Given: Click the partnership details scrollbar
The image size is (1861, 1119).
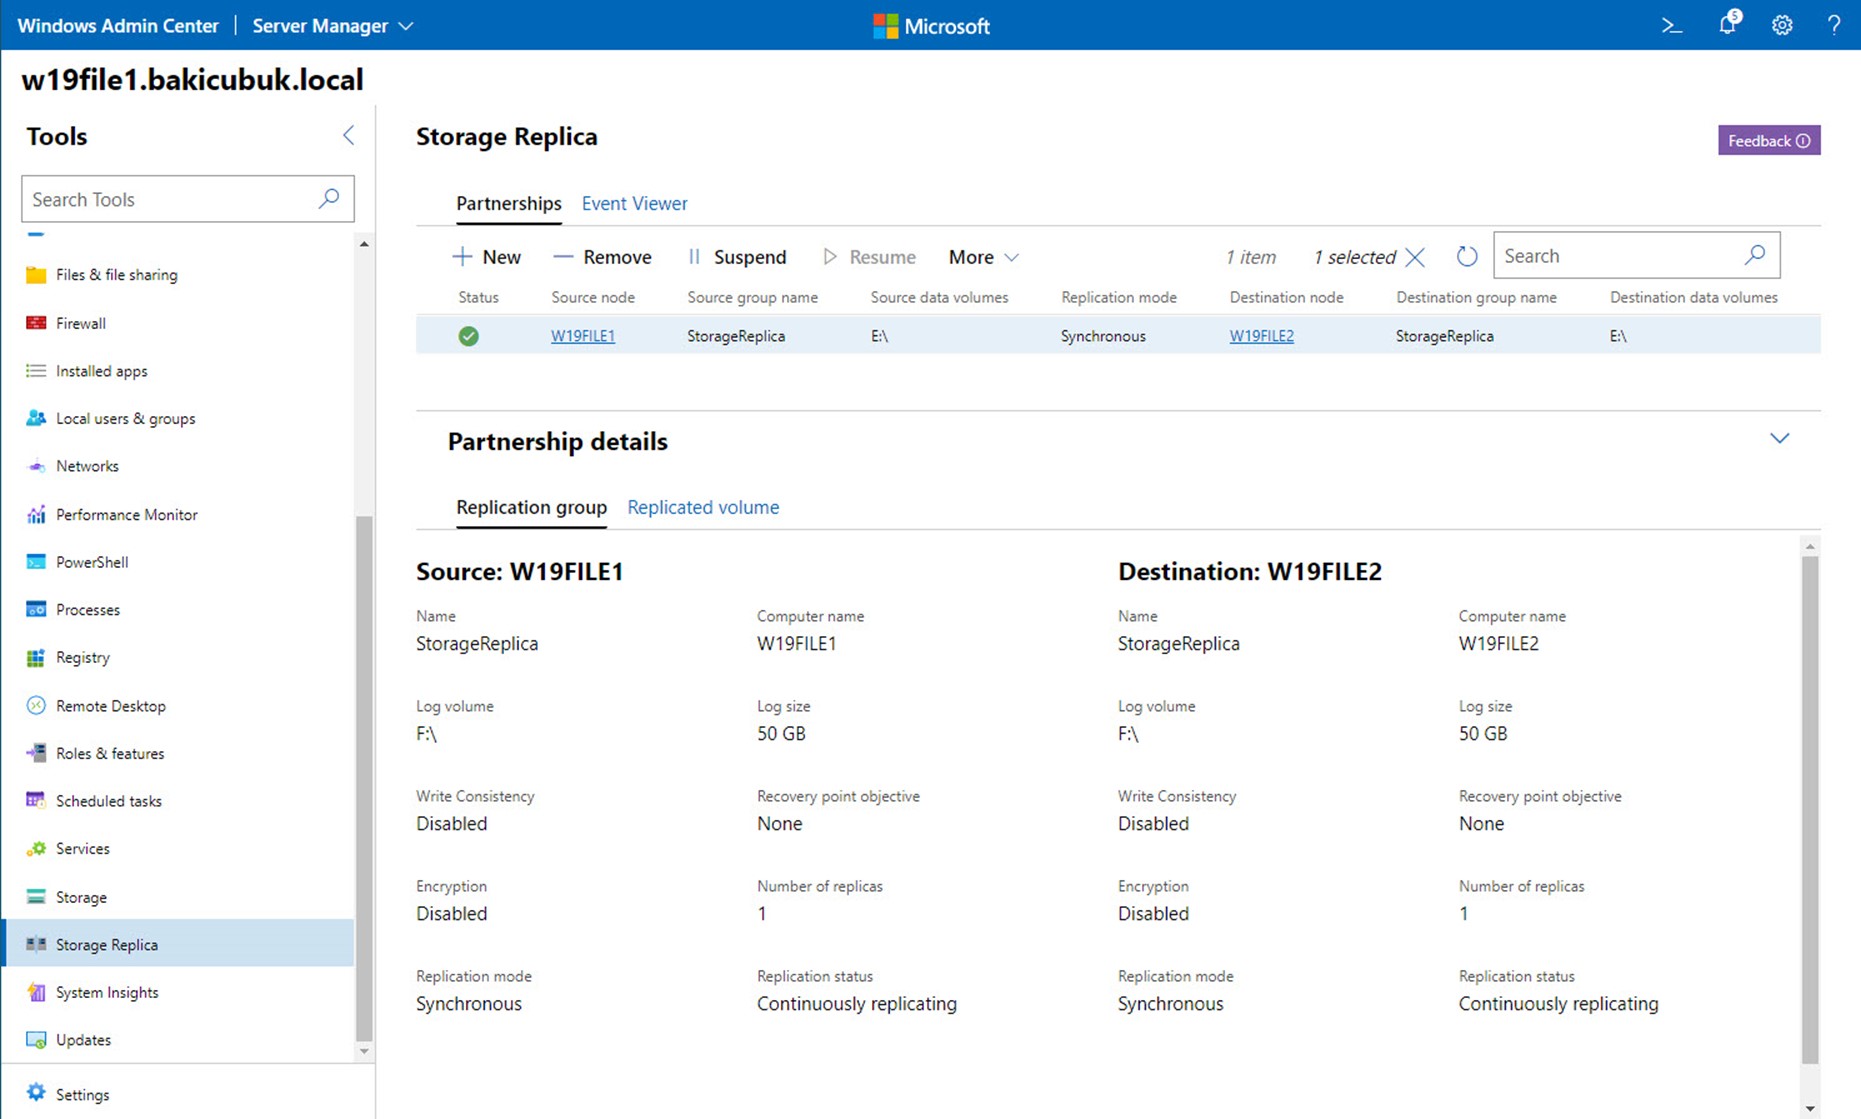Looking at the screenshot, I should [x=1810, y=810].
